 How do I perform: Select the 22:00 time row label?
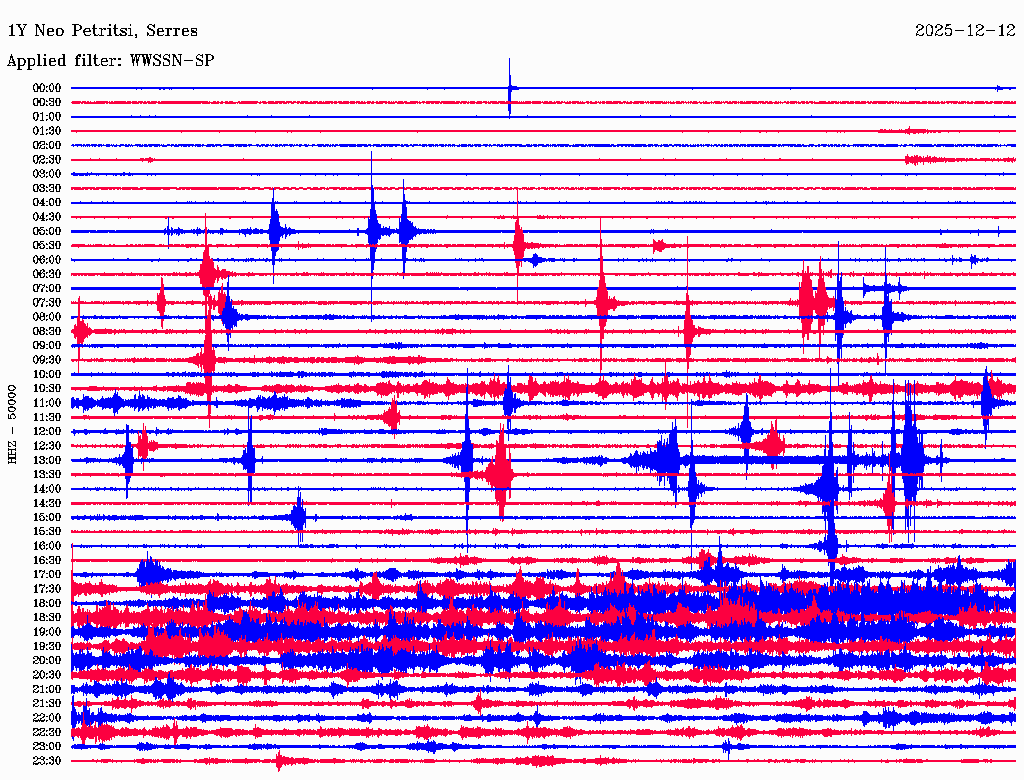(47, 718)
